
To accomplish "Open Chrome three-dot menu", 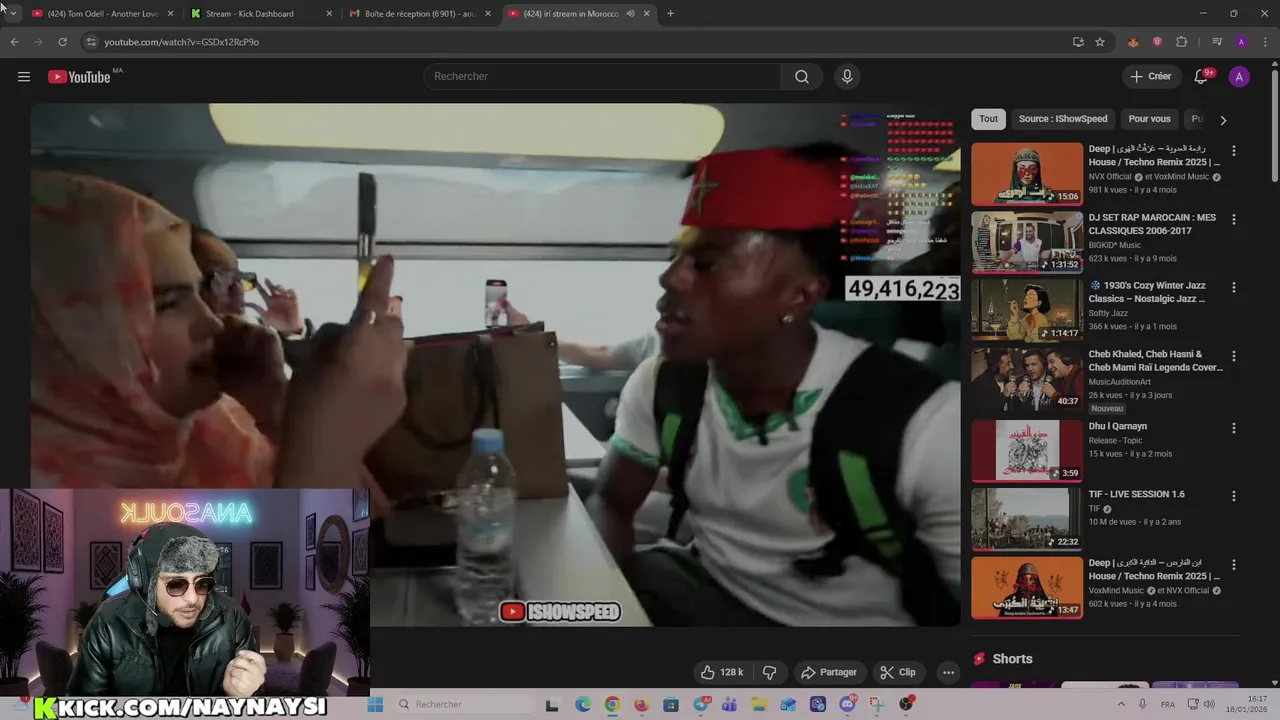I will [1265, 42].
